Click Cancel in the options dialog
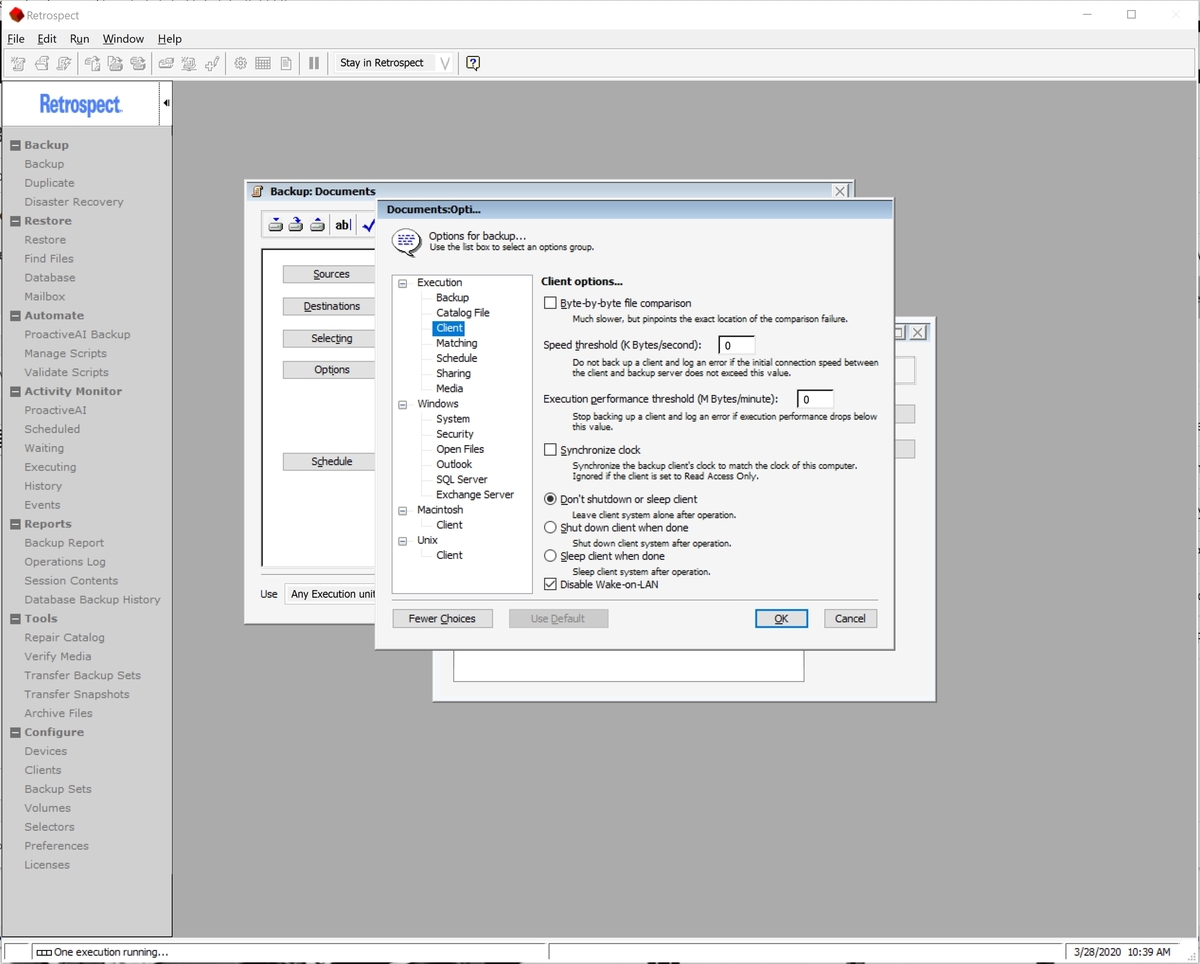Screen dimensions: 1200x964 pyautogui.click(x=850, y=619)
